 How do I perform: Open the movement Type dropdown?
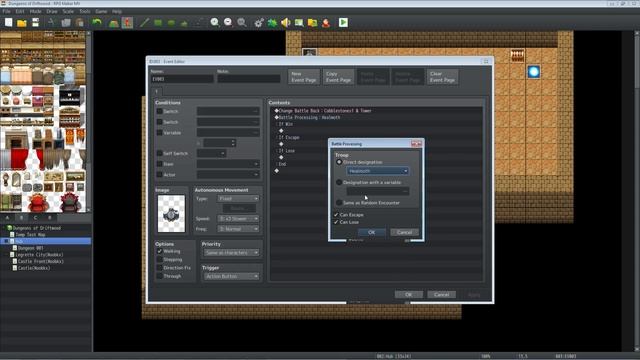click(238, 198)
